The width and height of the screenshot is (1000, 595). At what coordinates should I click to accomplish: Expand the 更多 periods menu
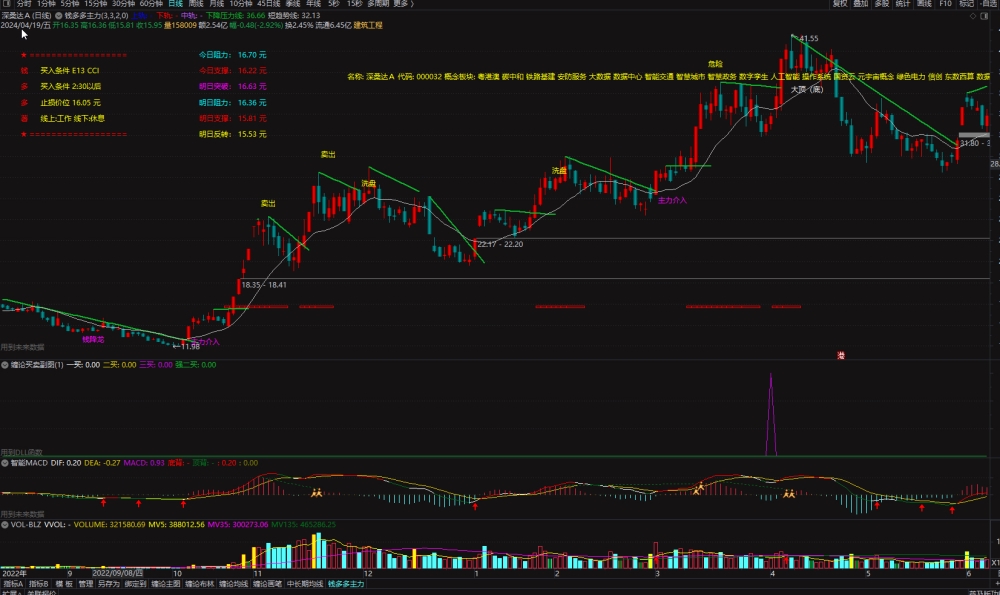pyautogui.click(x=402, y=4)
